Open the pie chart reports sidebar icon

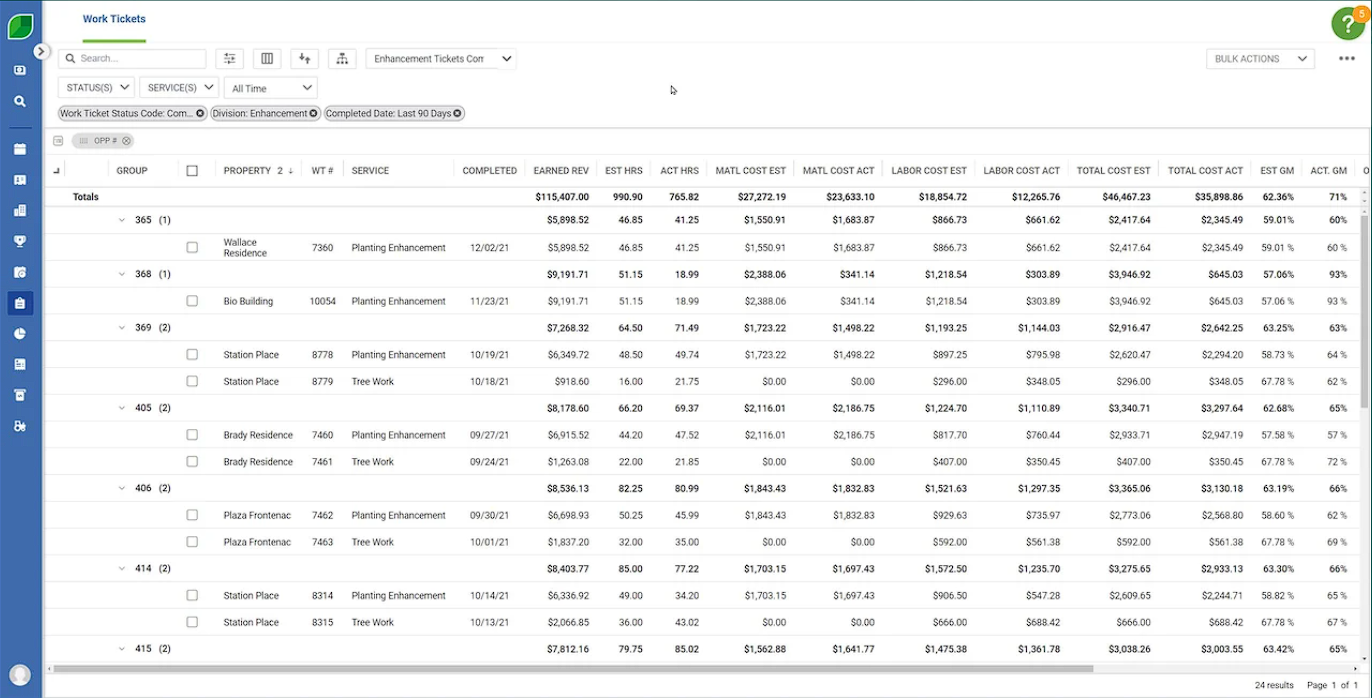click(x=20, y=334)
